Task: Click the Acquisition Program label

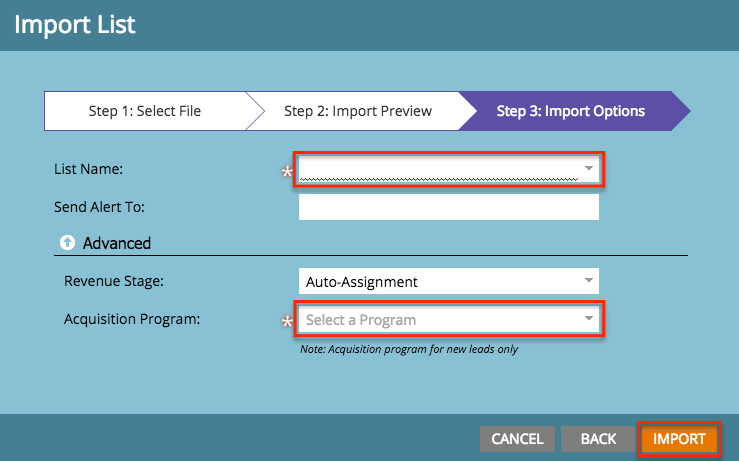Action: (x=132, y=319)
